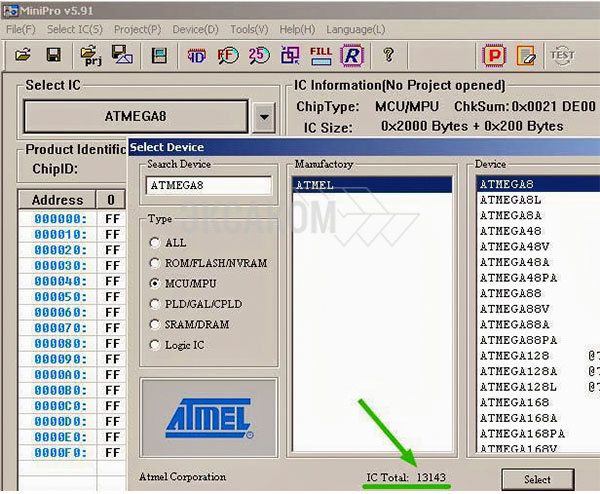Select ATMEL in the Manufactory list
The image size is (600, 494).
click(x=372, y=185)
